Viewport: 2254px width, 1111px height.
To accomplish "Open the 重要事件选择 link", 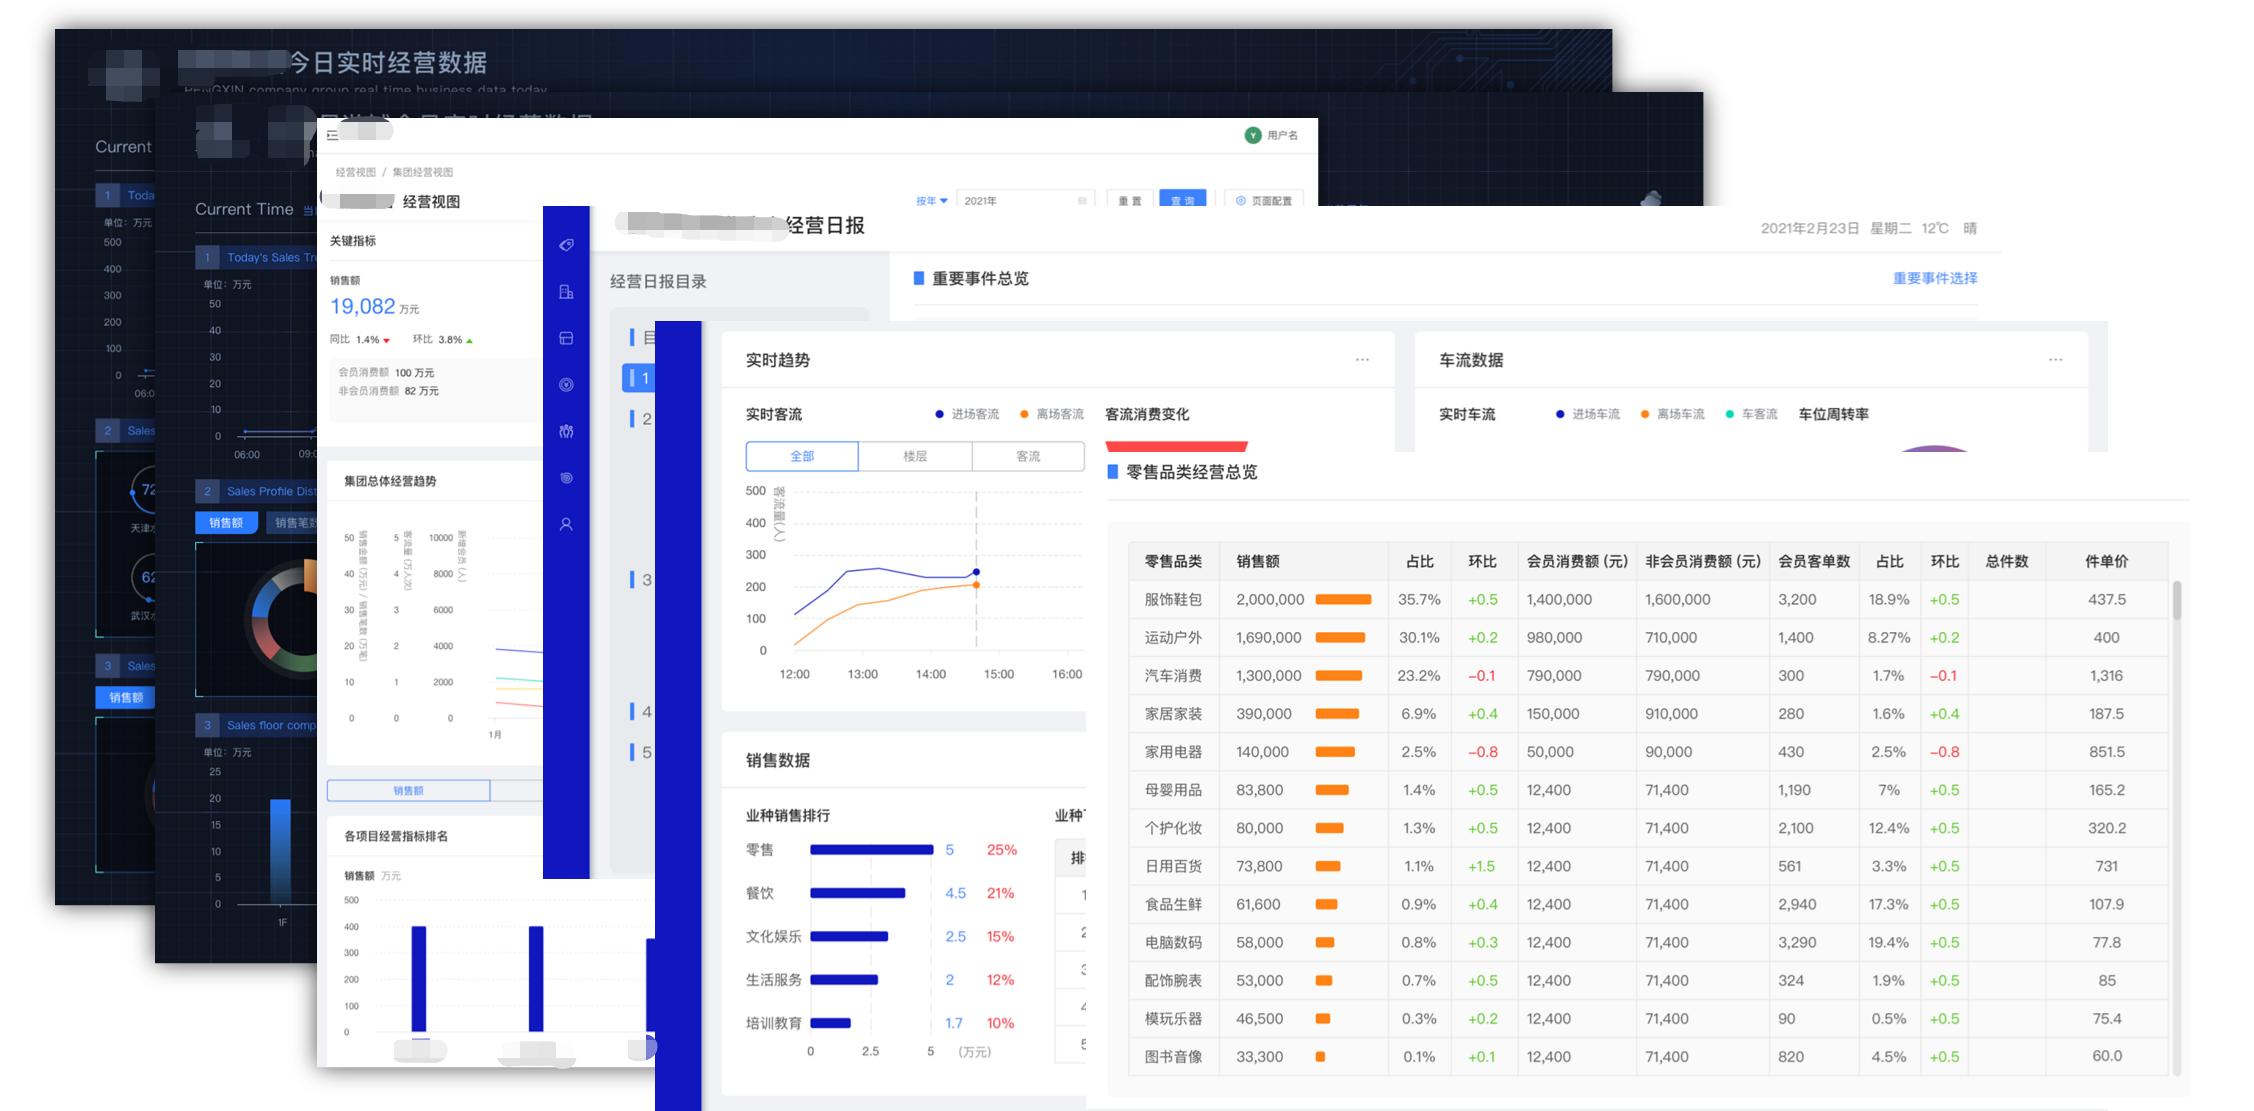I will click(x=1932, y=279).
